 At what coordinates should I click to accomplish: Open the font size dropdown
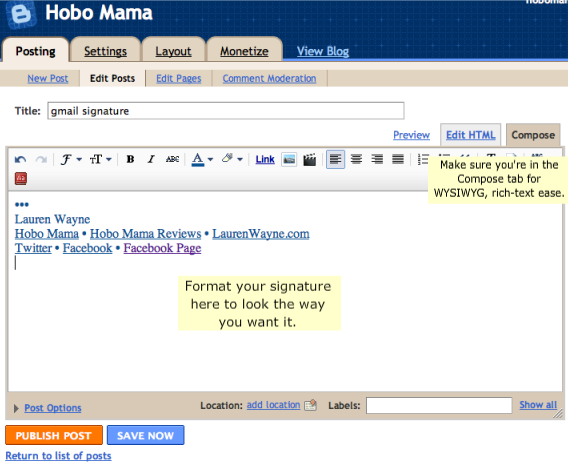click(x=100, y=159)
